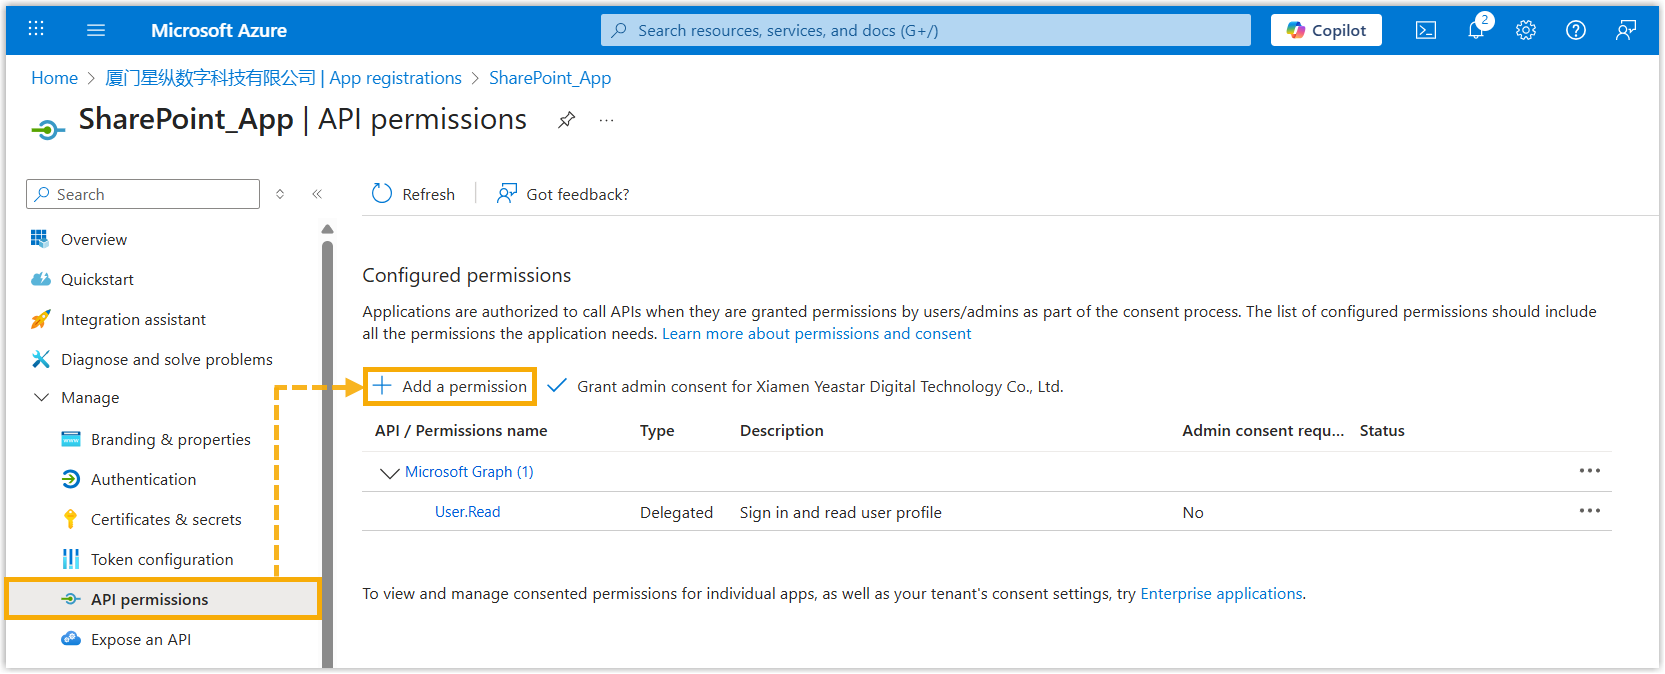Select Authentication in the sidebar

(x=143, y=479)
